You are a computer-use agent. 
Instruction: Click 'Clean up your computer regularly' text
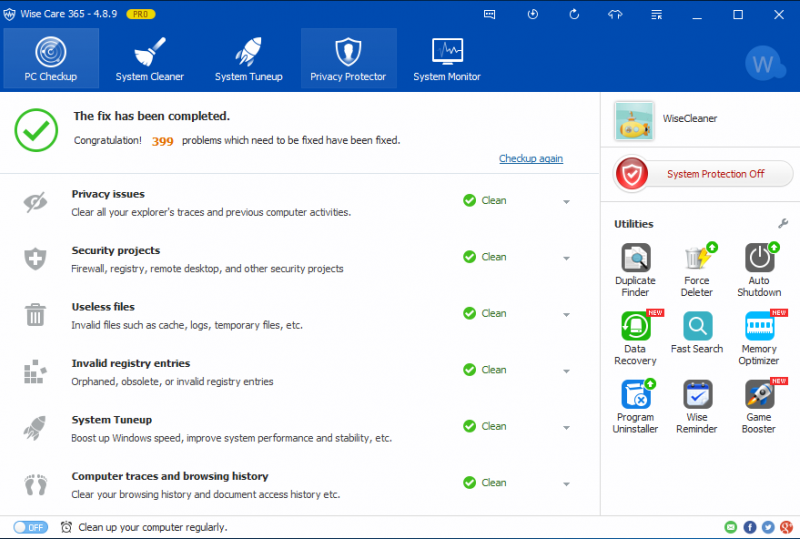tap(153, 527)
